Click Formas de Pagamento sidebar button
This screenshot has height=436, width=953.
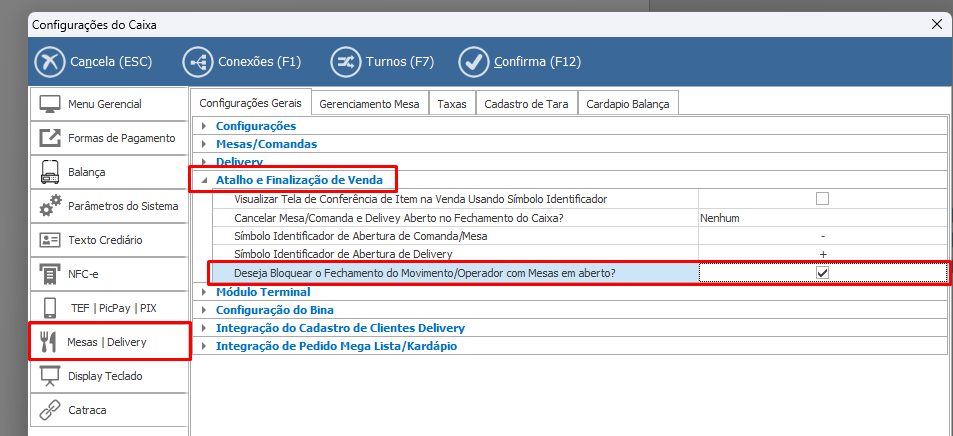pyautogui.click(x=110, y=138)
